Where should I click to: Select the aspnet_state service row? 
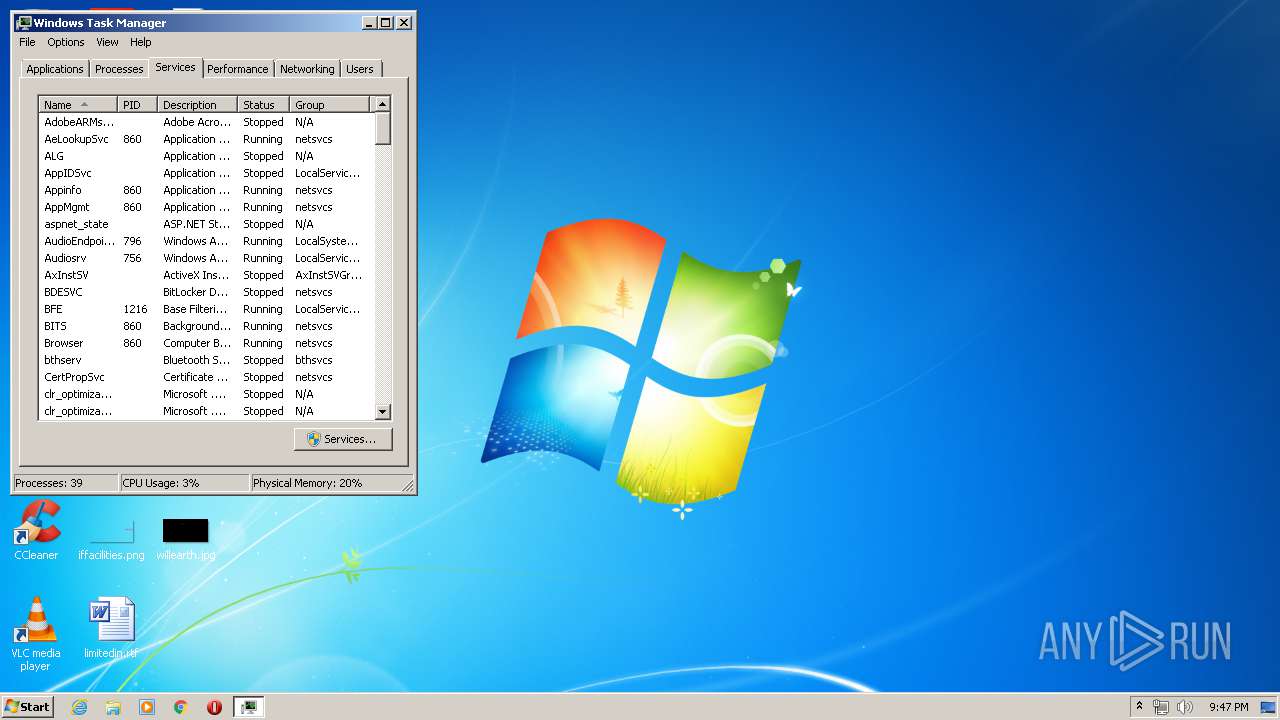(206, 224)
